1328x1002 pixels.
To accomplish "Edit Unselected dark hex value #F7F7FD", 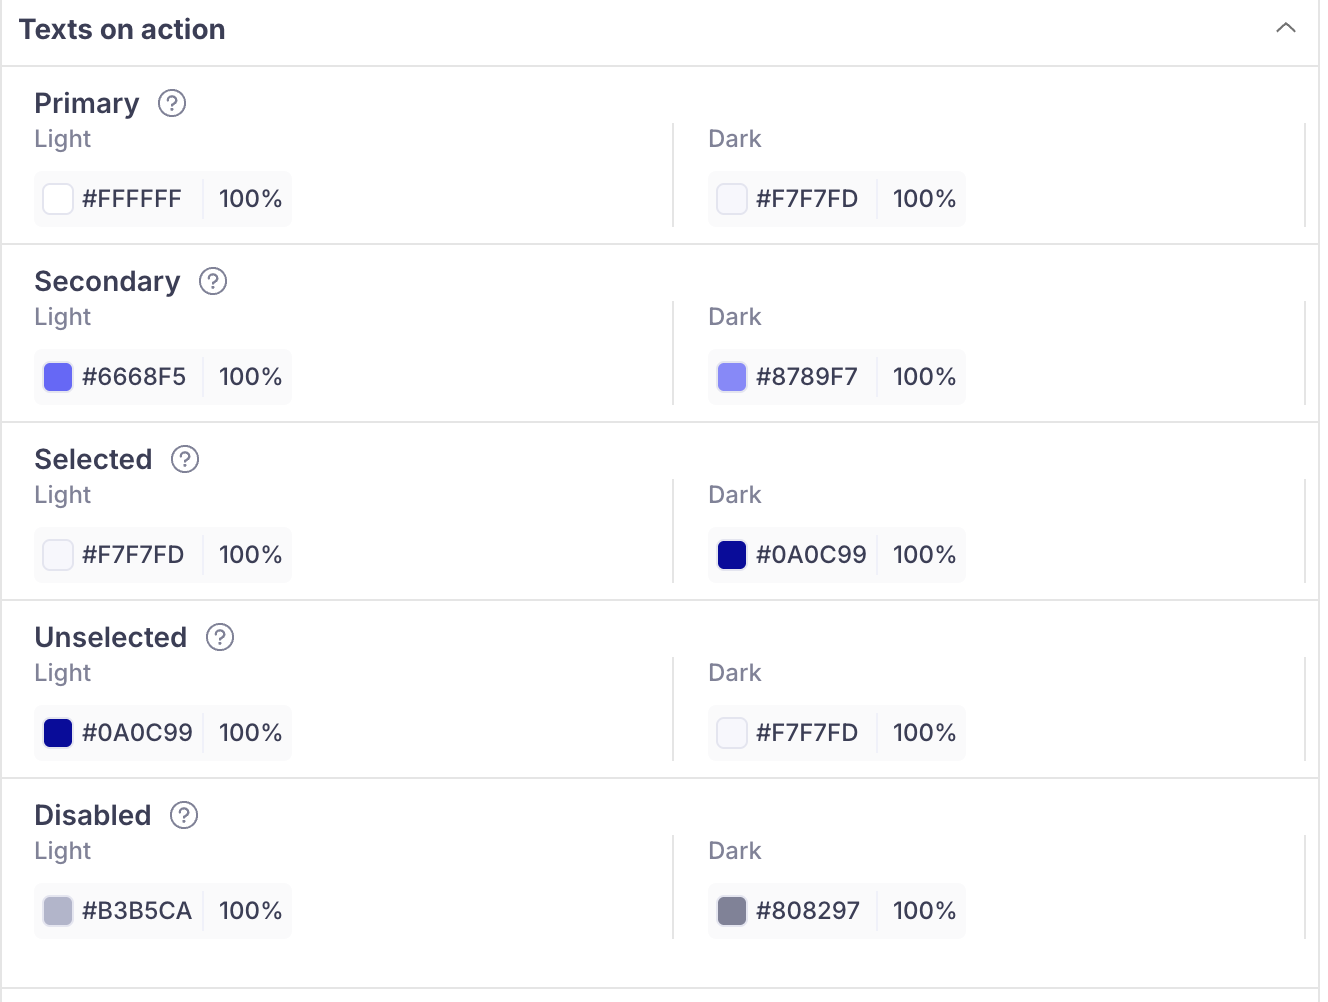I will coord(807,733).
